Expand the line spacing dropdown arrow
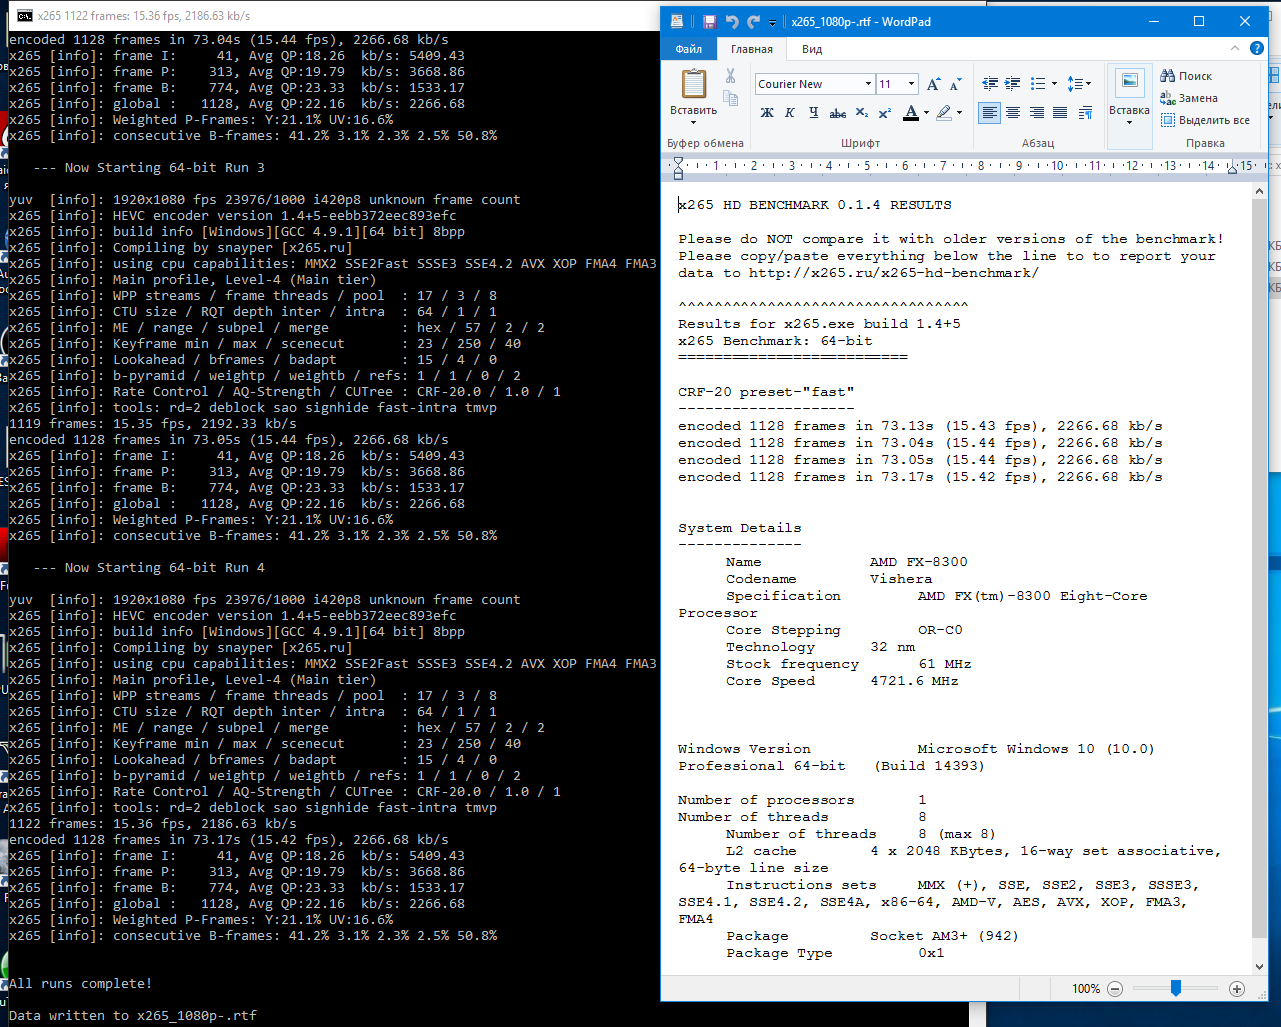1281x1027 pixels. point(1088,84)
